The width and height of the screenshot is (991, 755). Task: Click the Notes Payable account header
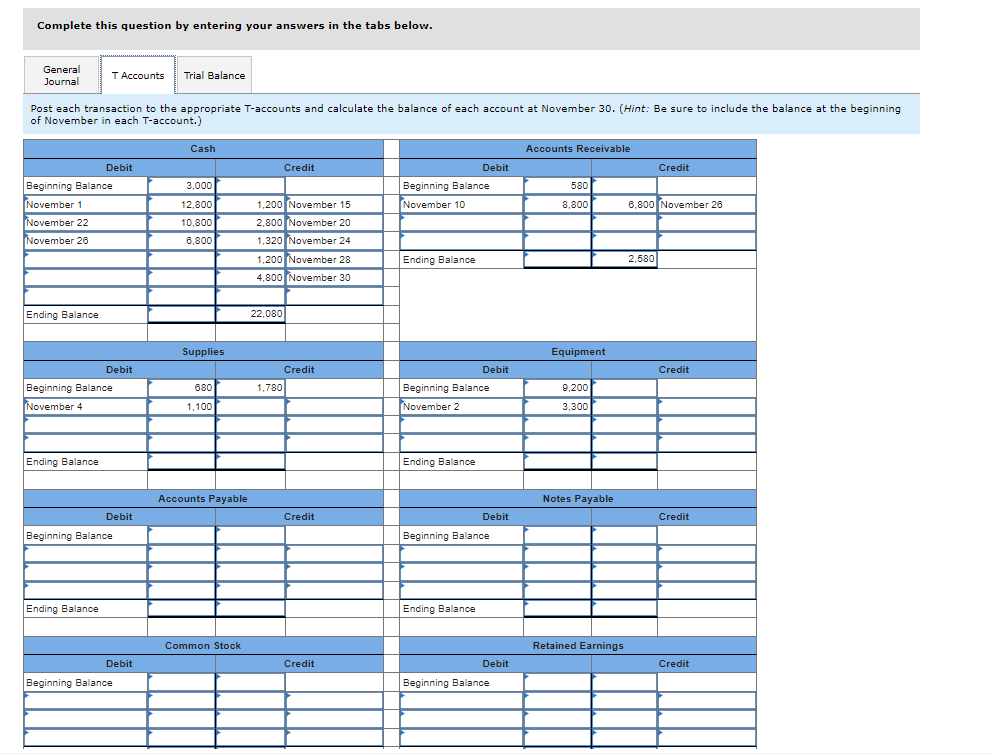[578, 499]
